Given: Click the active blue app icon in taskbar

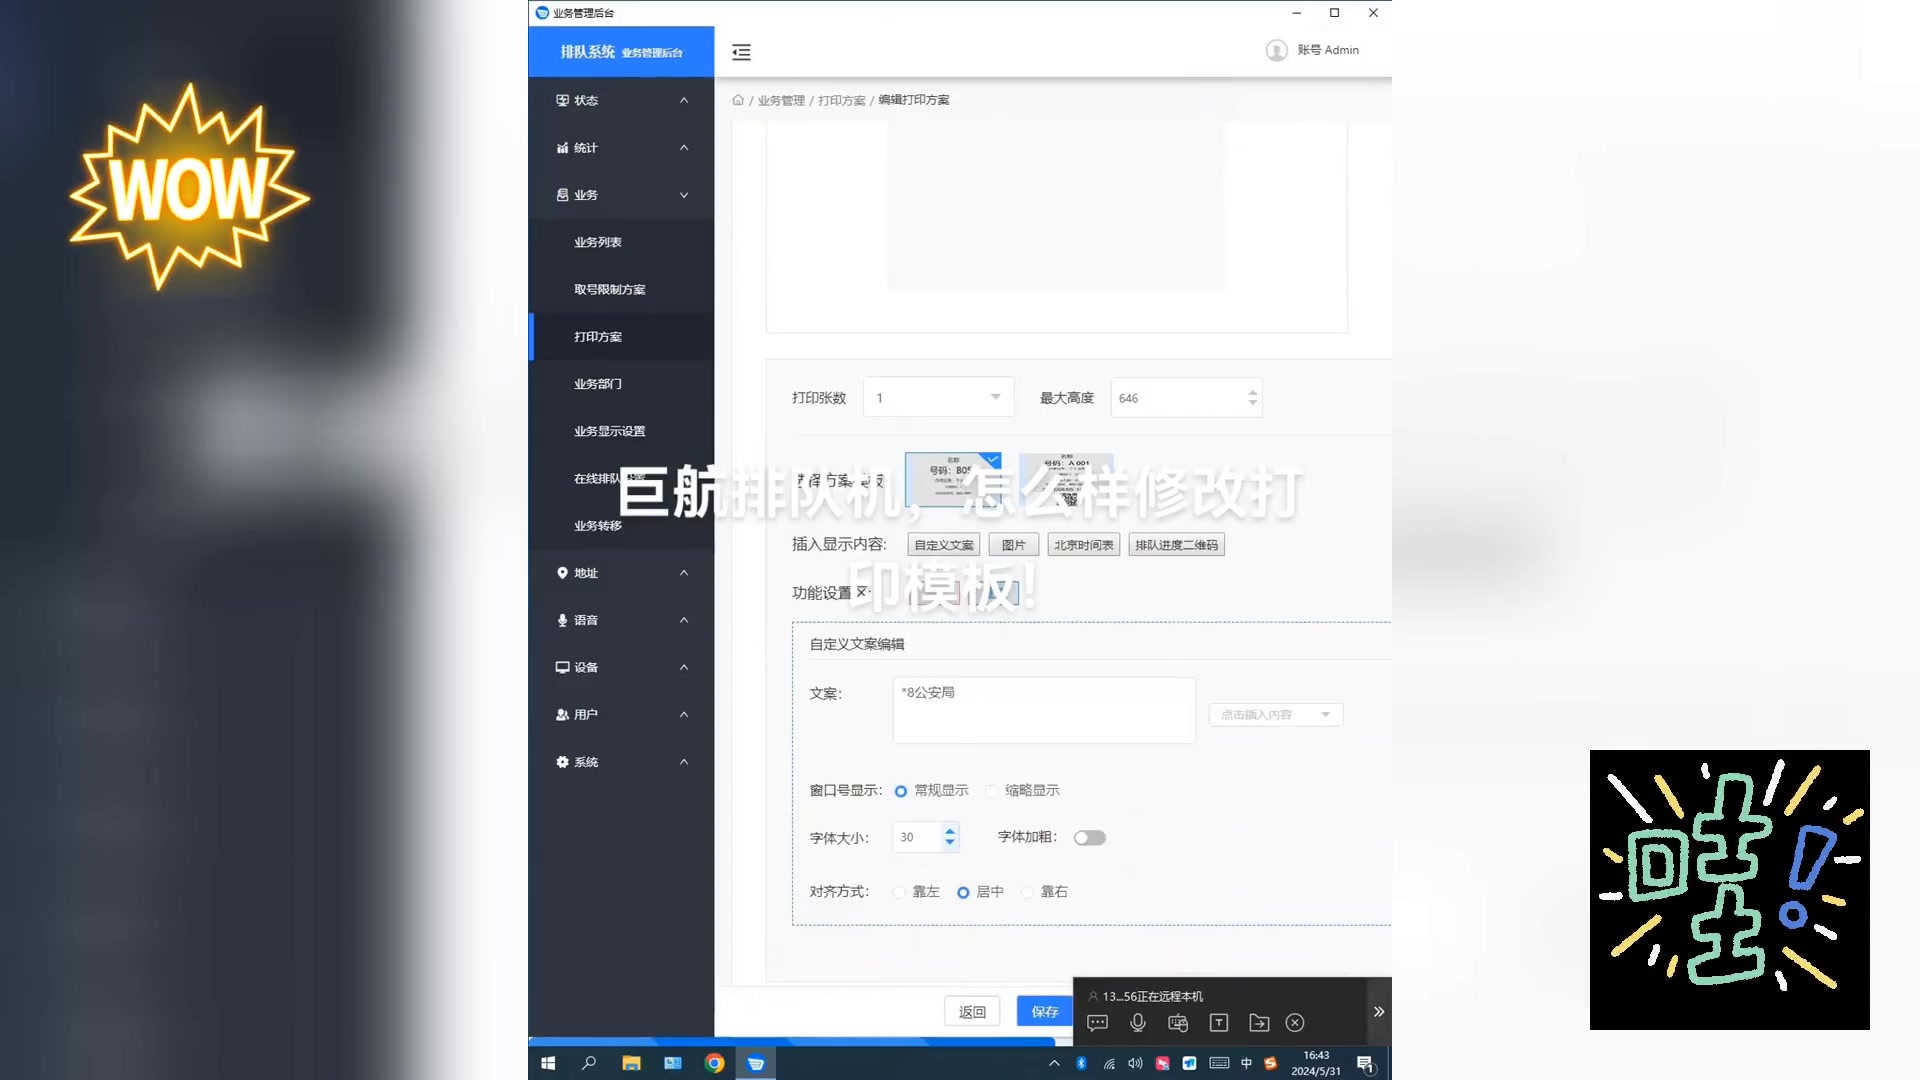Looking at the screenshot, I should point(756,1063).
